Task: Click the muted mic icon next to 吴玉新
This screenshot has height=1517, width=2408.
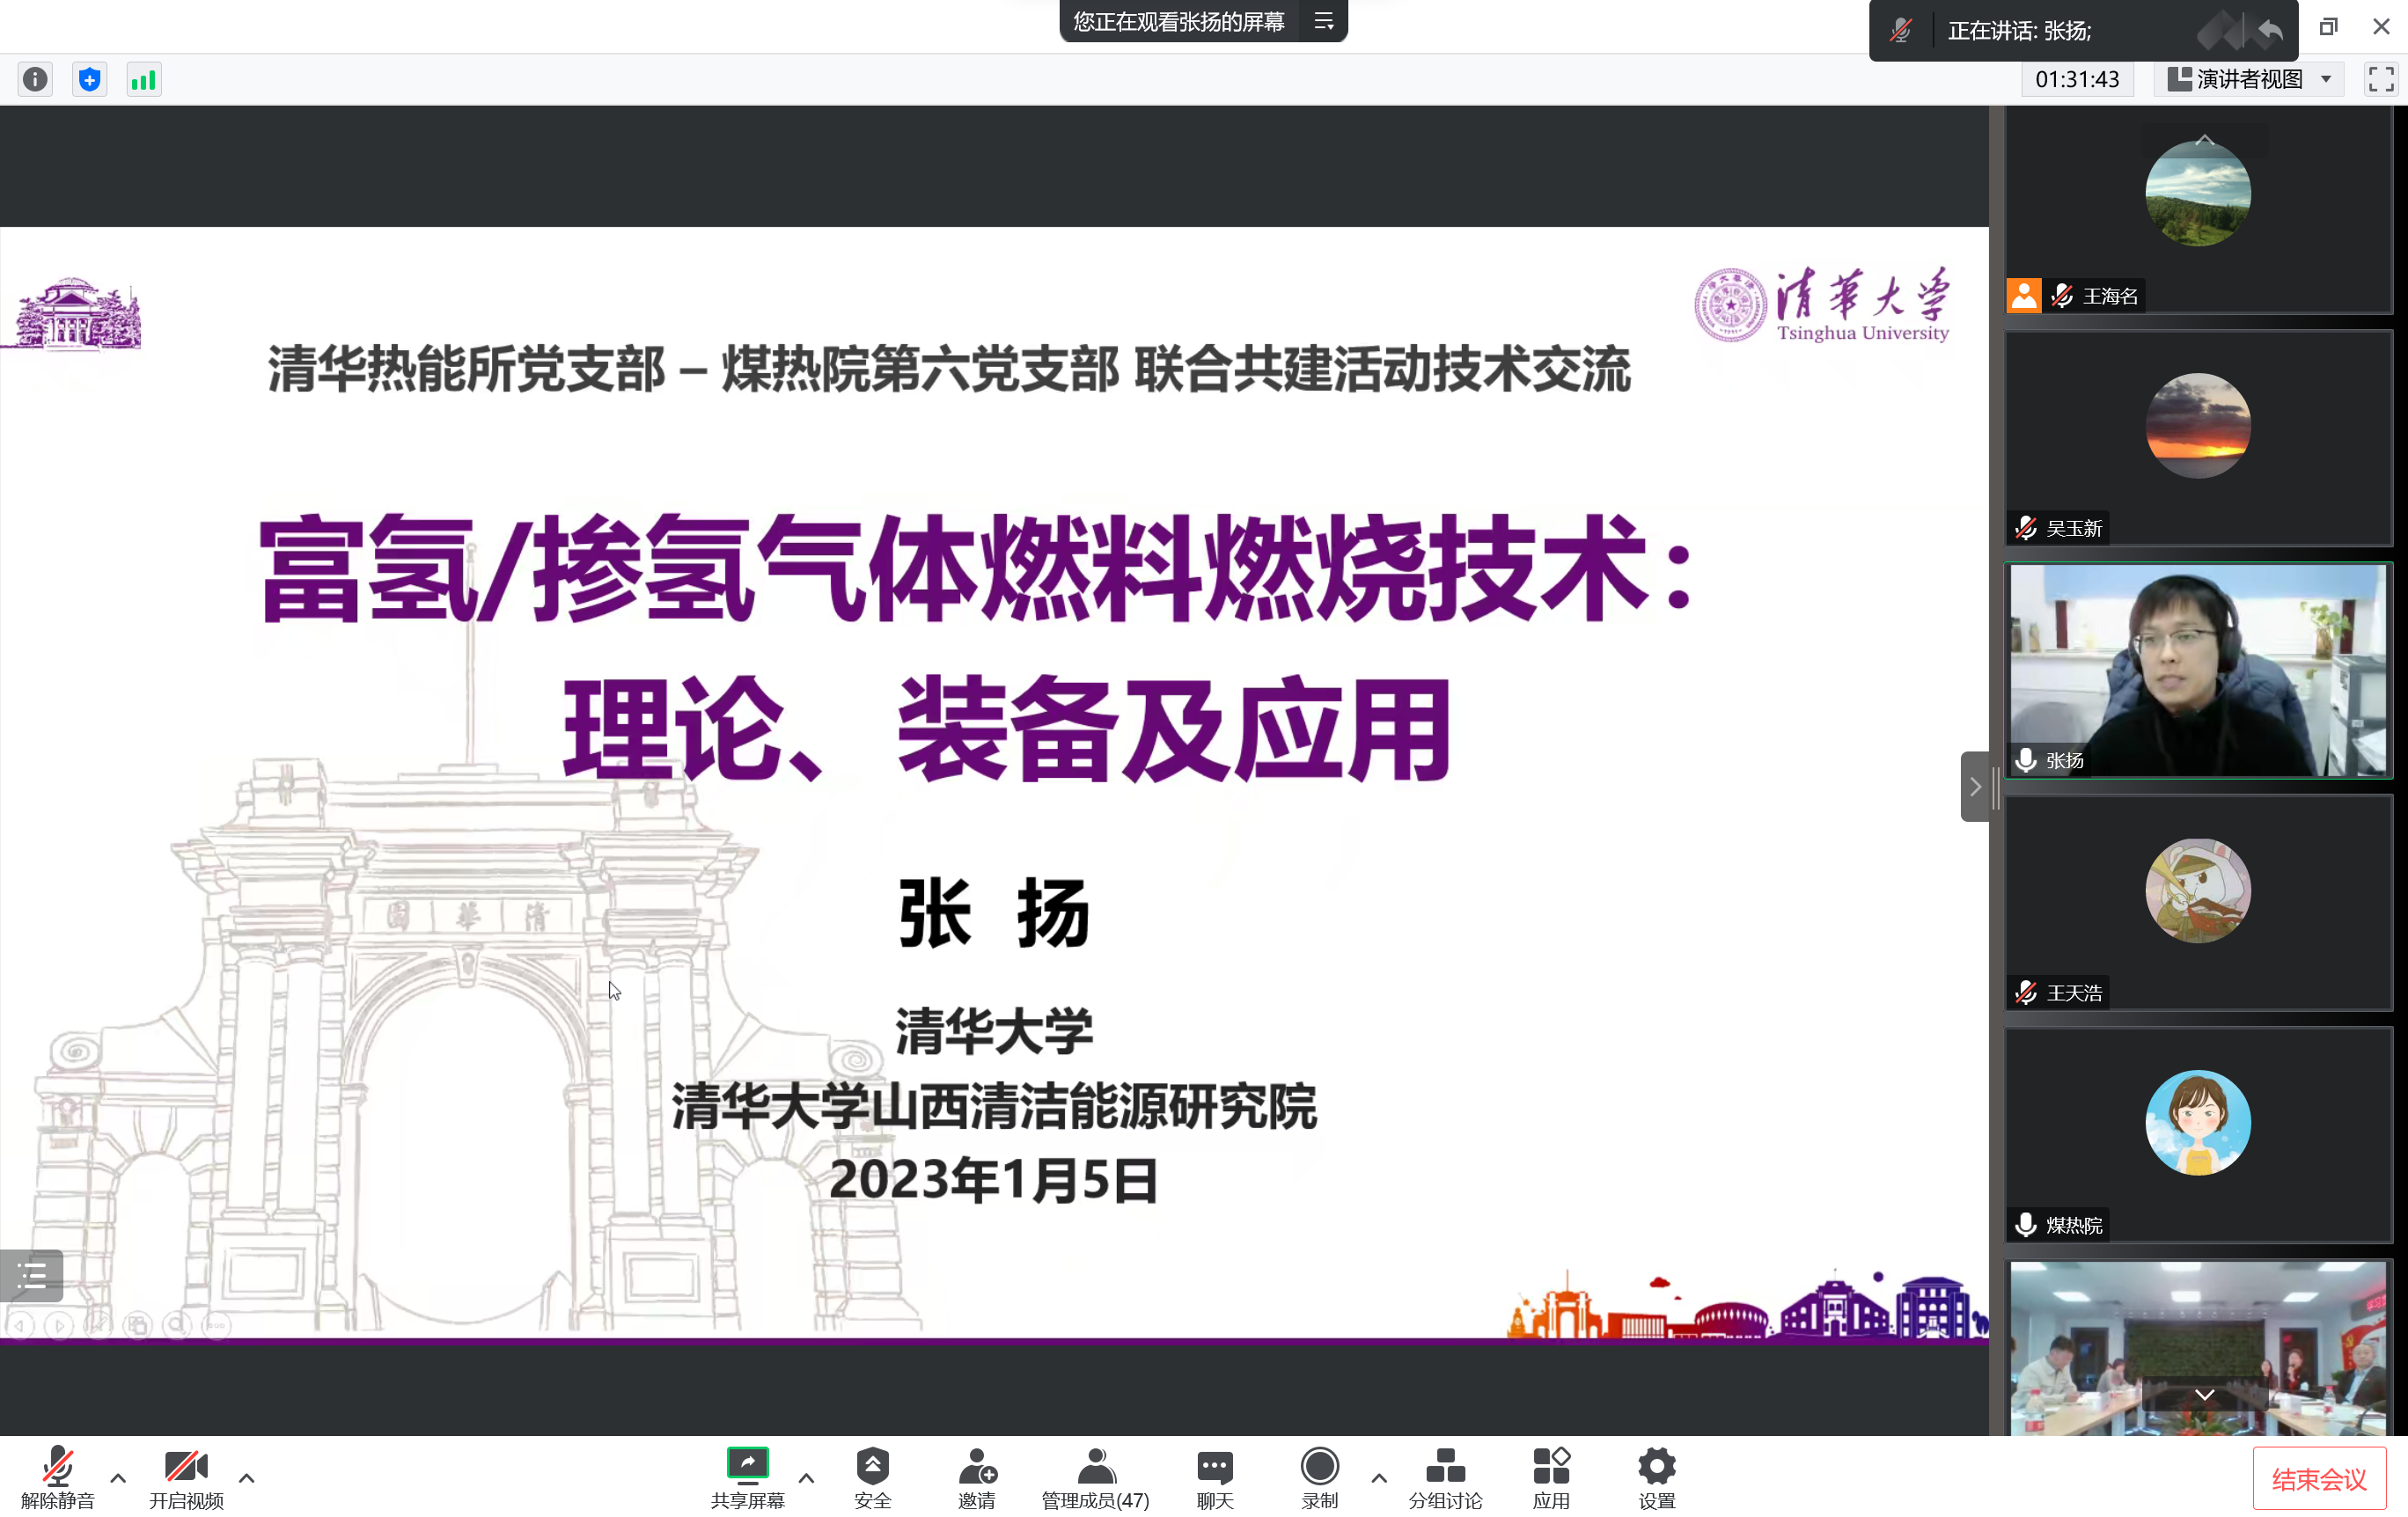Action: (2026, 528)
